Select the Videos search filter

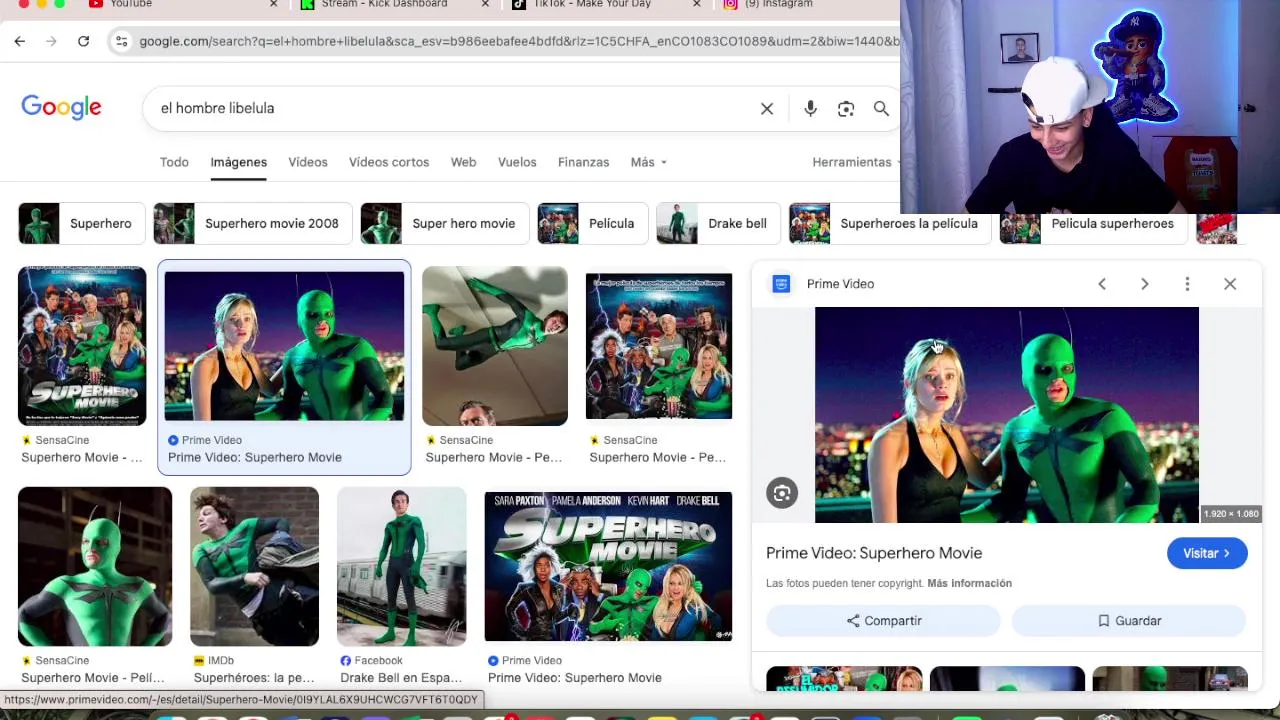[x=308, y=162]
